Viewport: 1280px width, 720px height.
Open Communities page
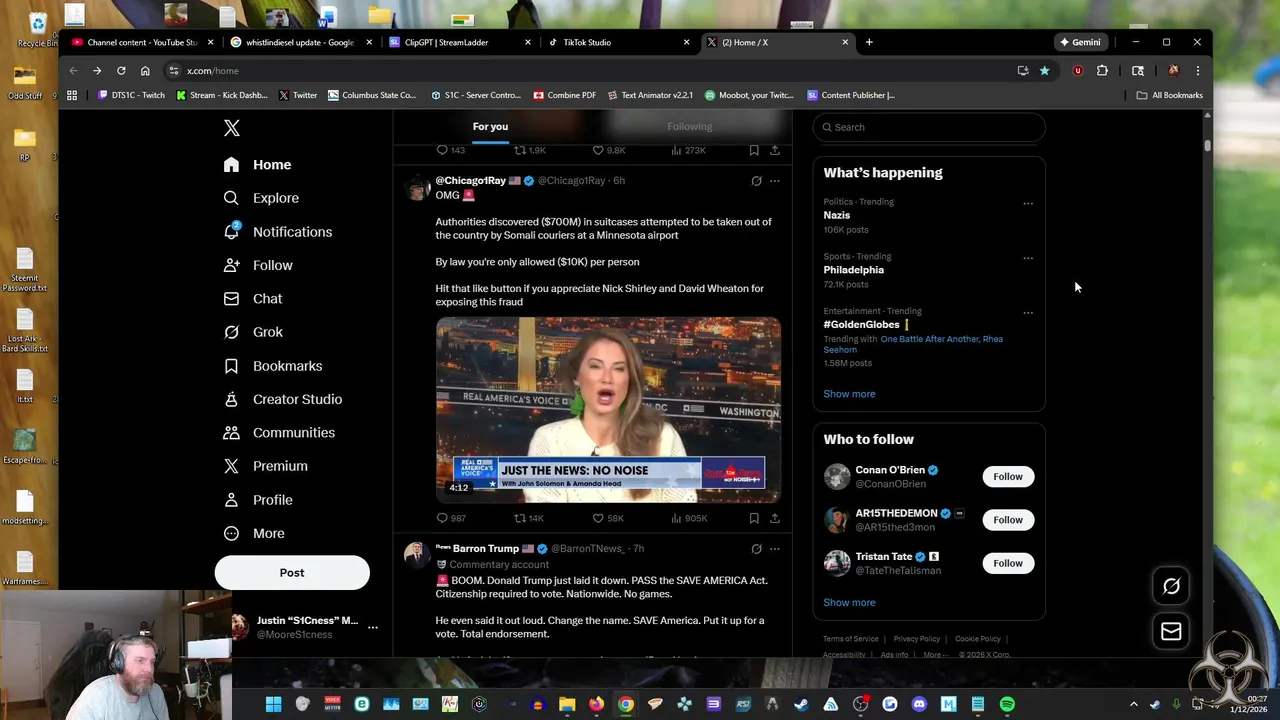[279, 433]
